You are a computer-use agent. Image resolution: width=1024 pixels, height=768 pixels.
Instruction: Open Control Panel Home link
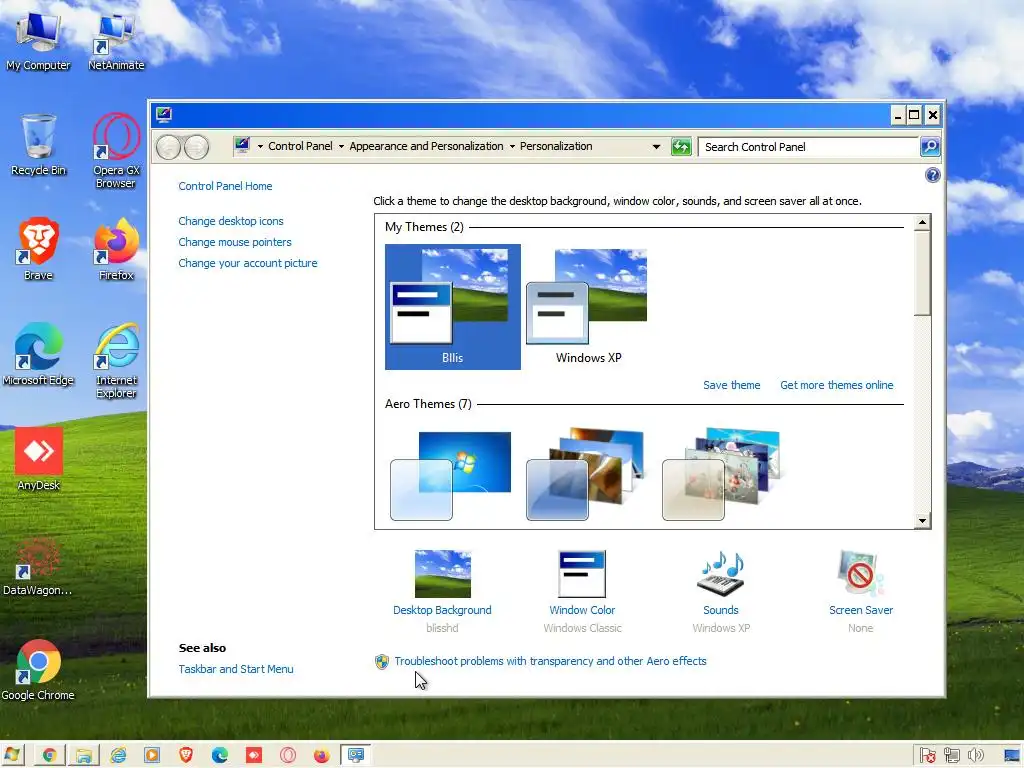tap(225, 186)
